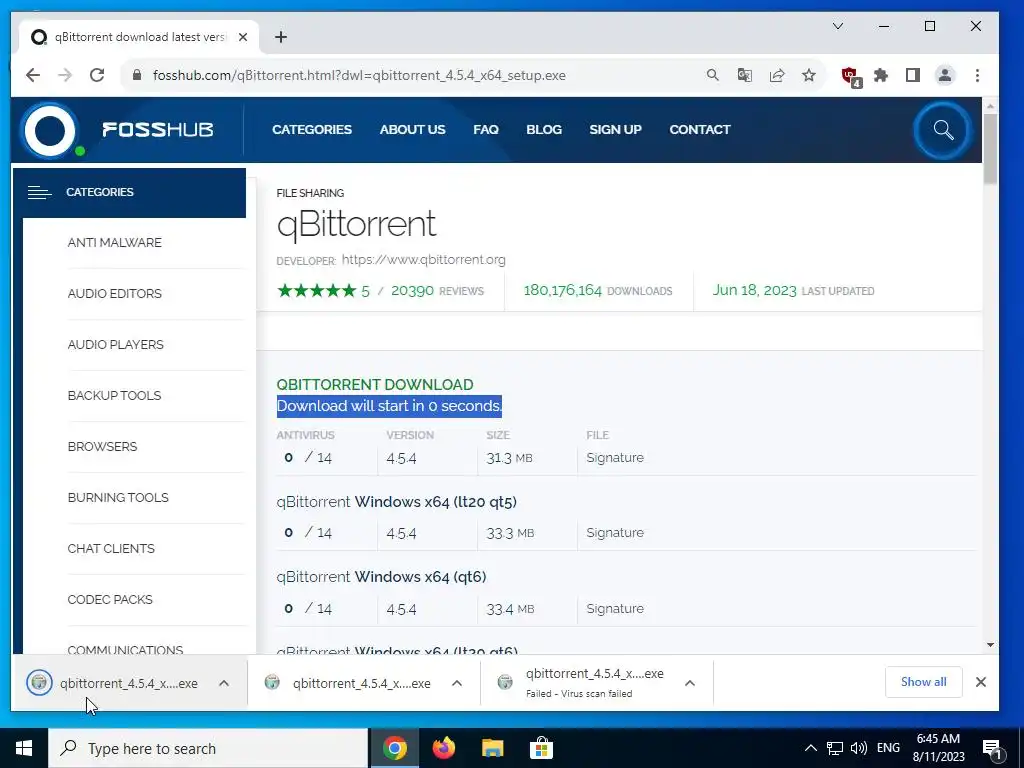View site security lock info

(136, 75)
